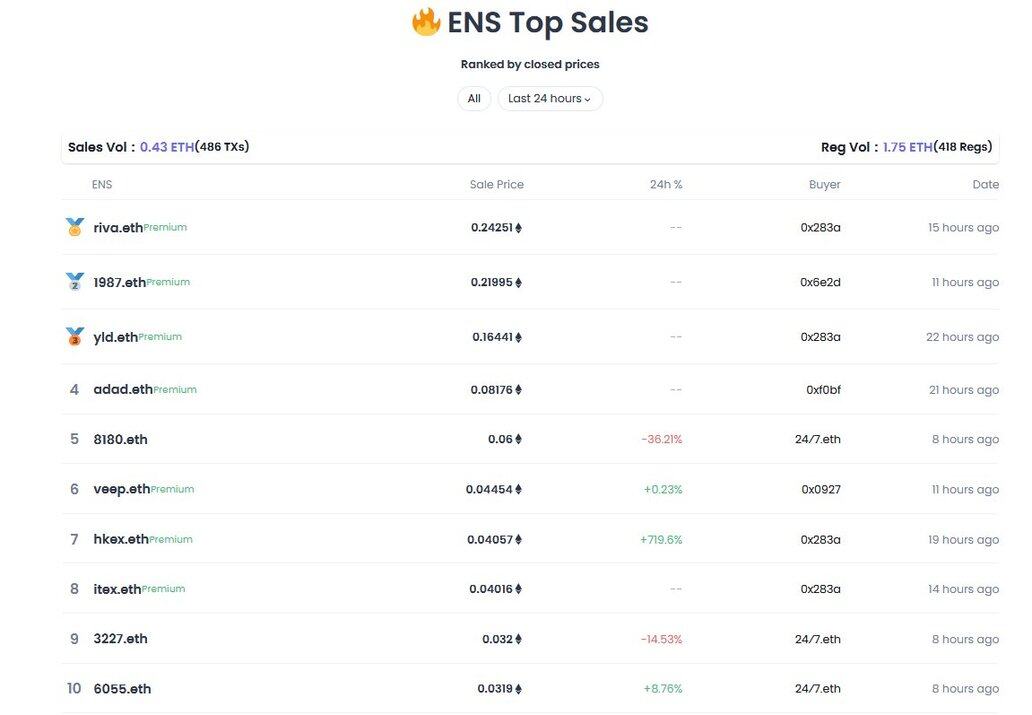Open the riva.eth domain link
The width and height of the screenshot is (1032, 715).
pyautogui.click(x=118, y=227)
